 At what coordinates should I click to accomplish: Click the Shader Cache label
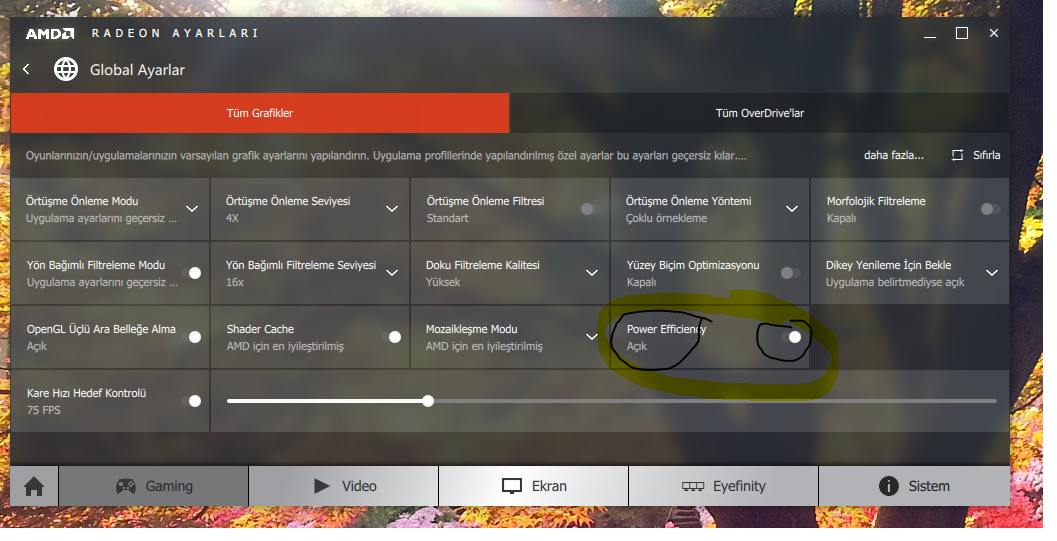260,329
